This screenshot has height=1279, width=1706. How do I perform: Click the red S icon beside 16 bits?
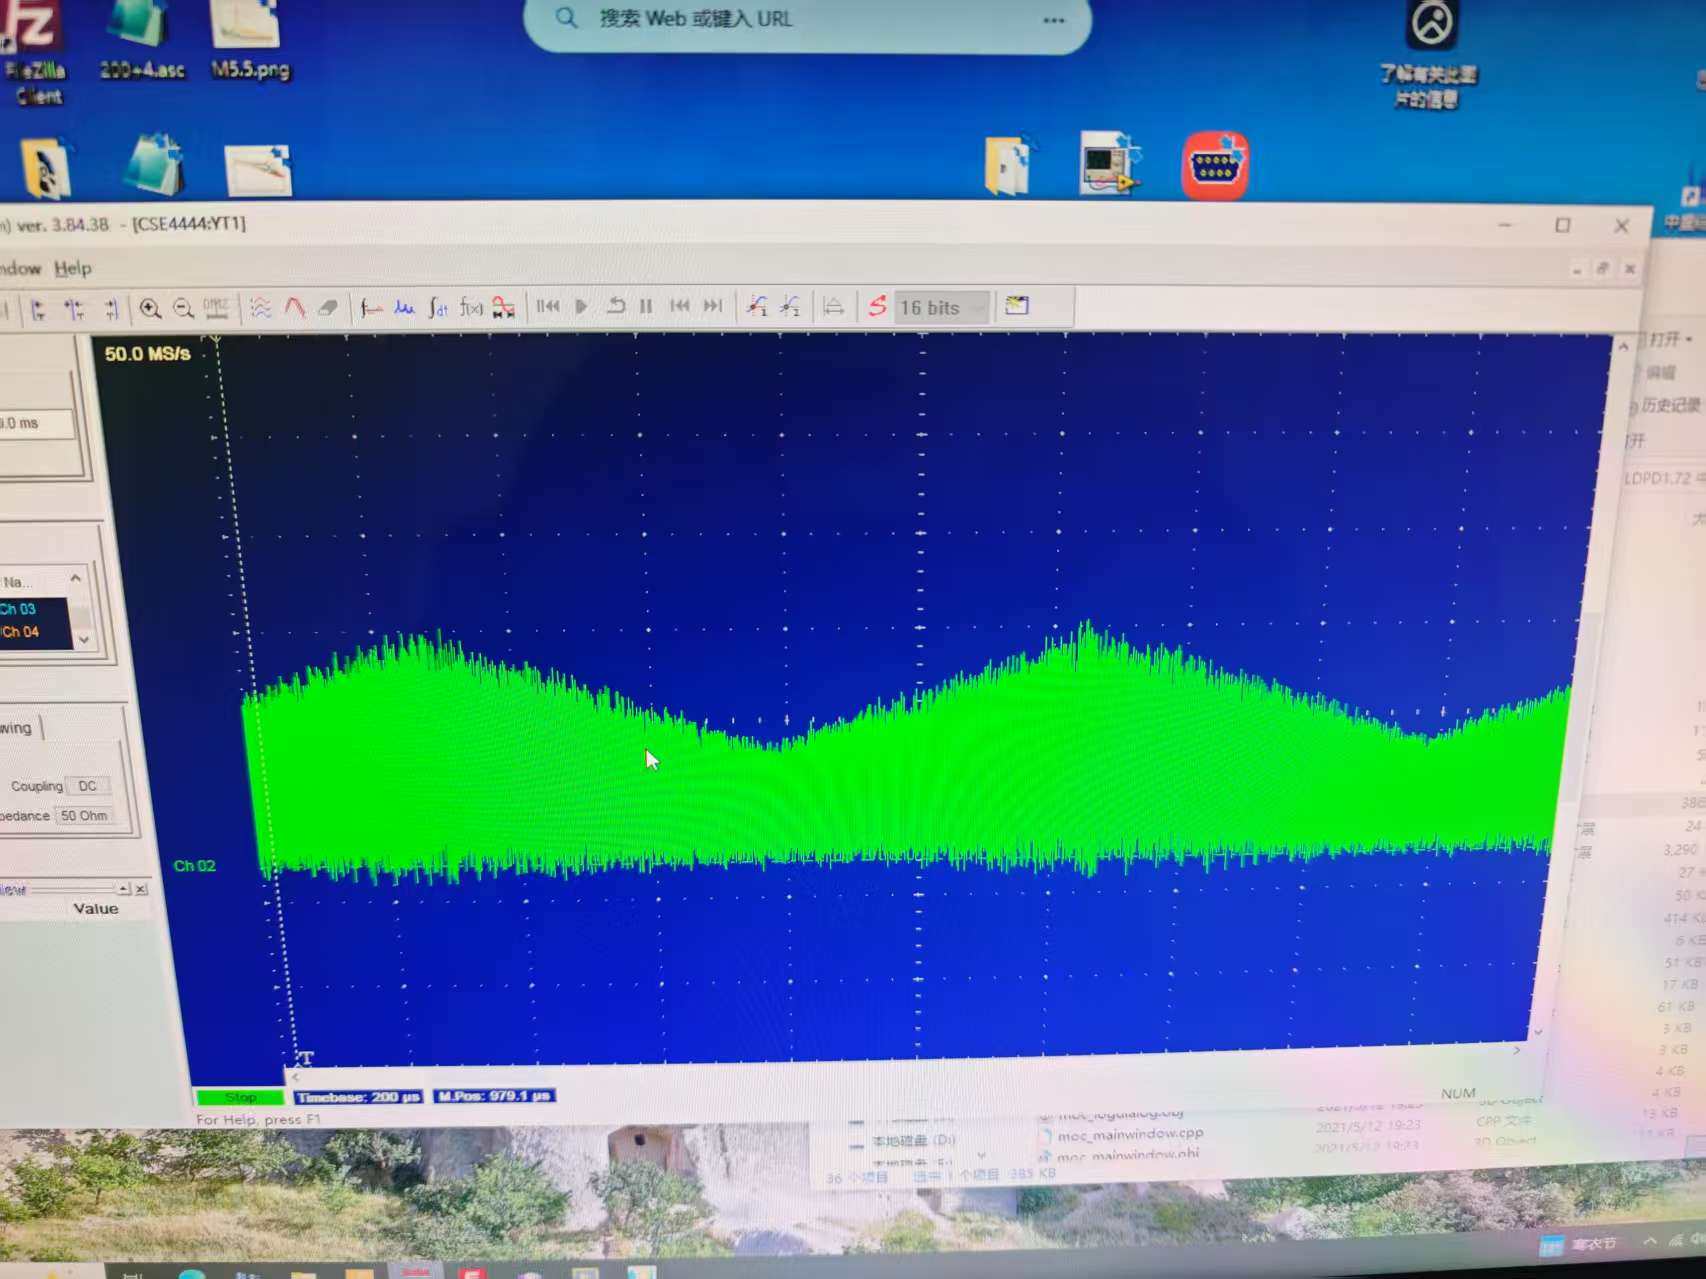(x=877, y=307)
